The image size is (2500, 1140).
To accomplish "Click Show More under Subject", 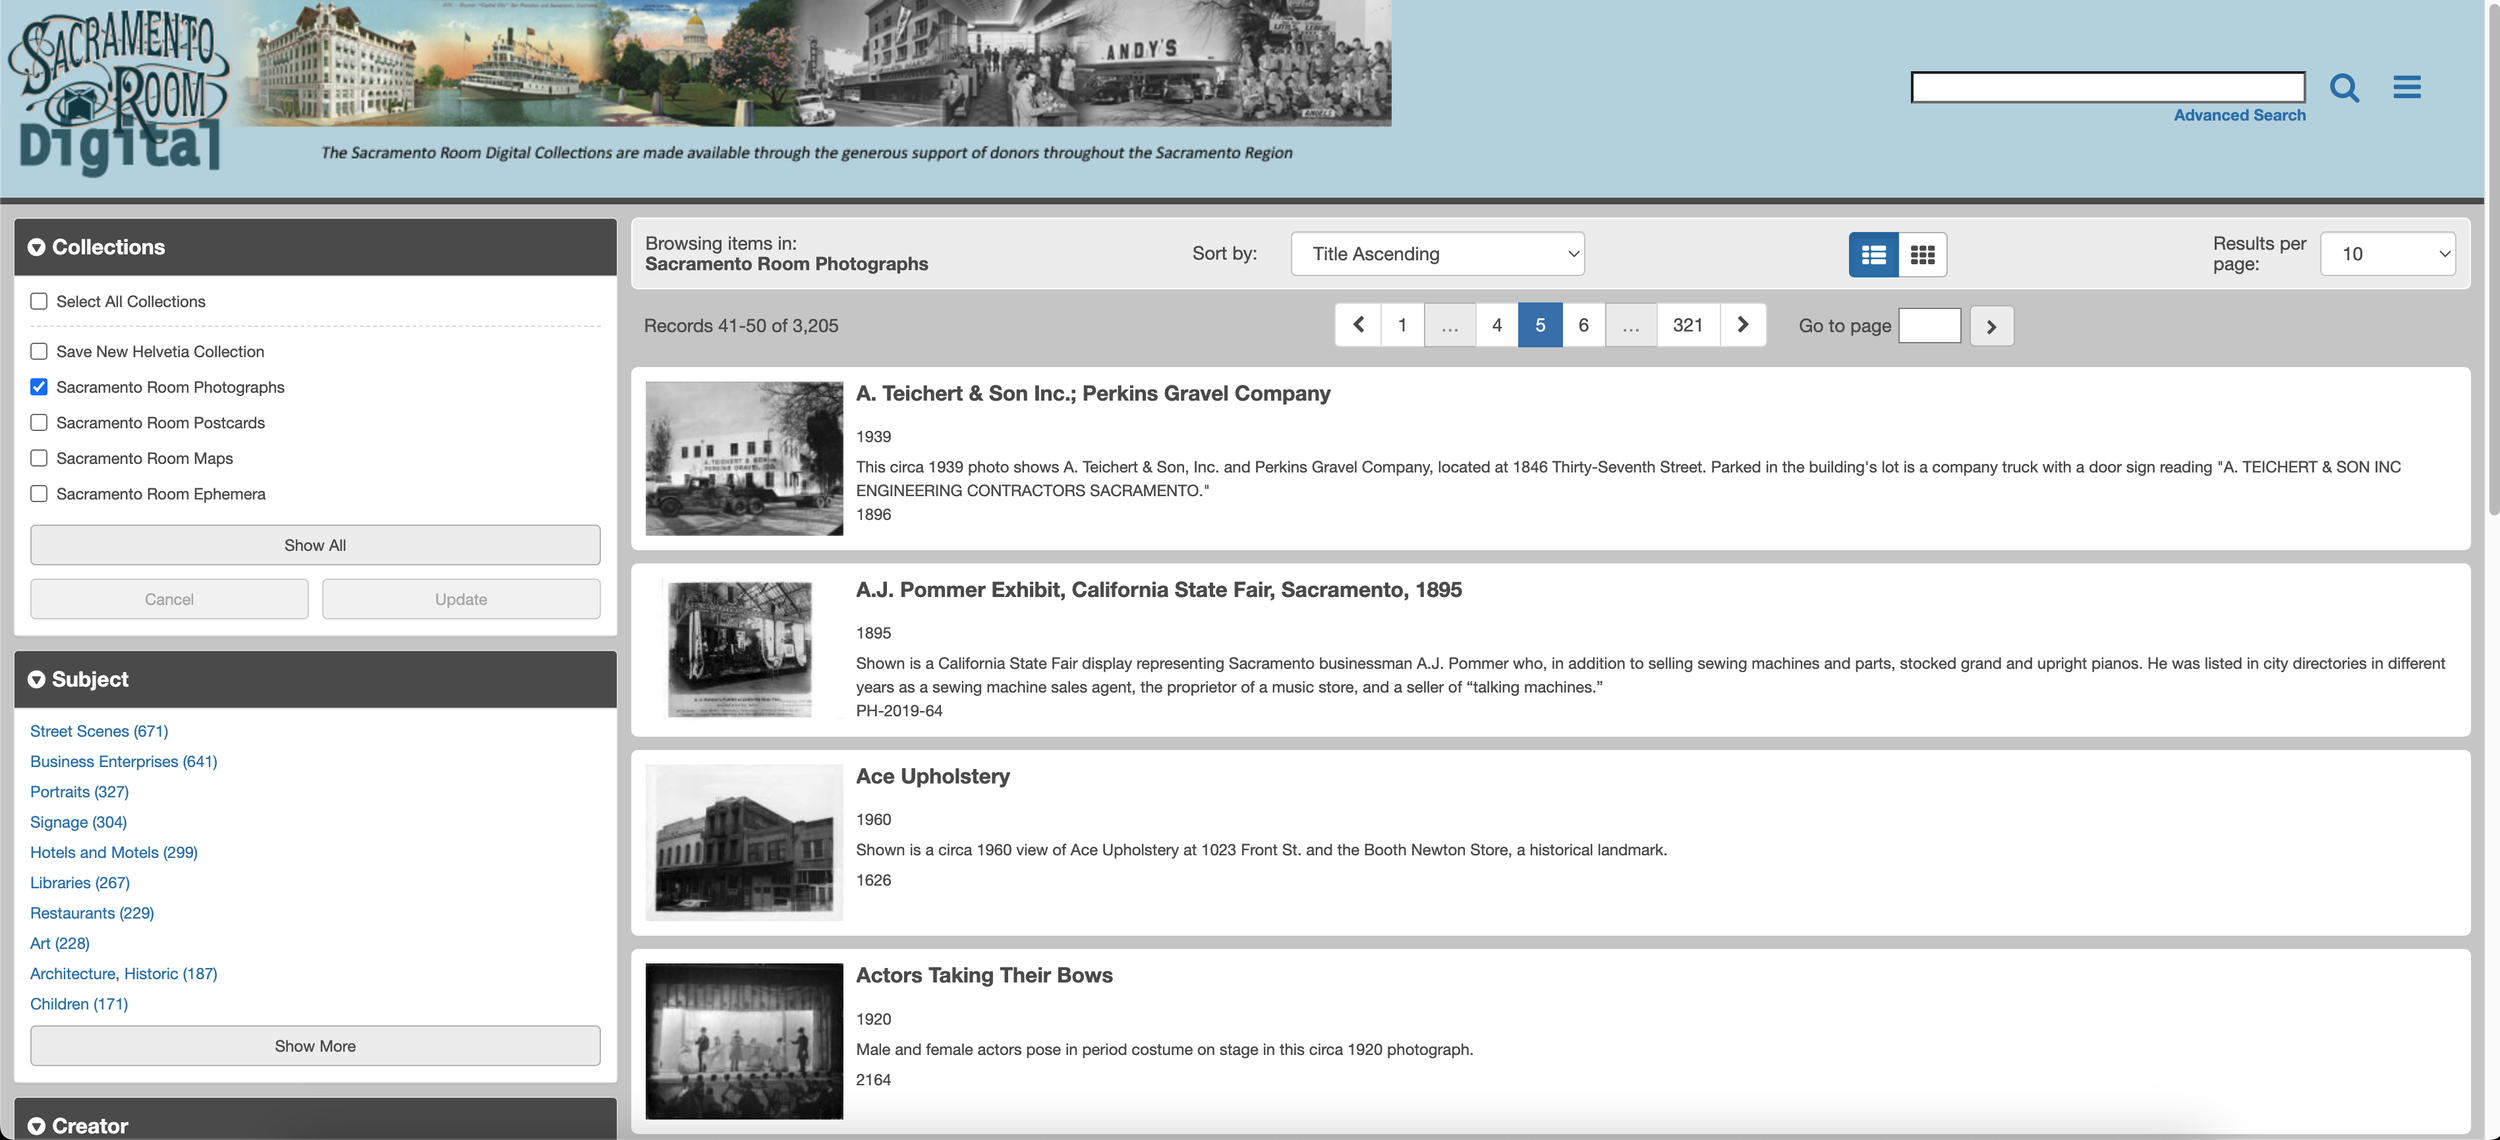I will click(315, 1046).
